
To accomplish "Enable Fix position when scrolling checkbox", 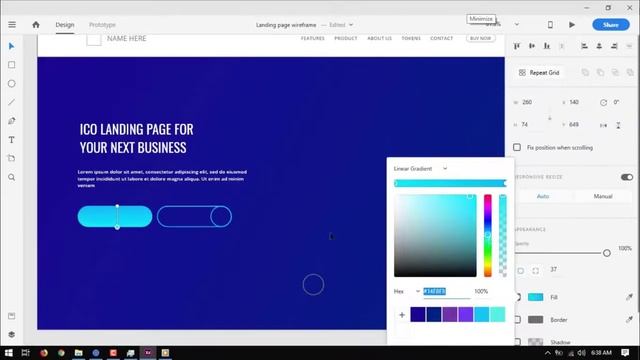I will coord(517,147).
